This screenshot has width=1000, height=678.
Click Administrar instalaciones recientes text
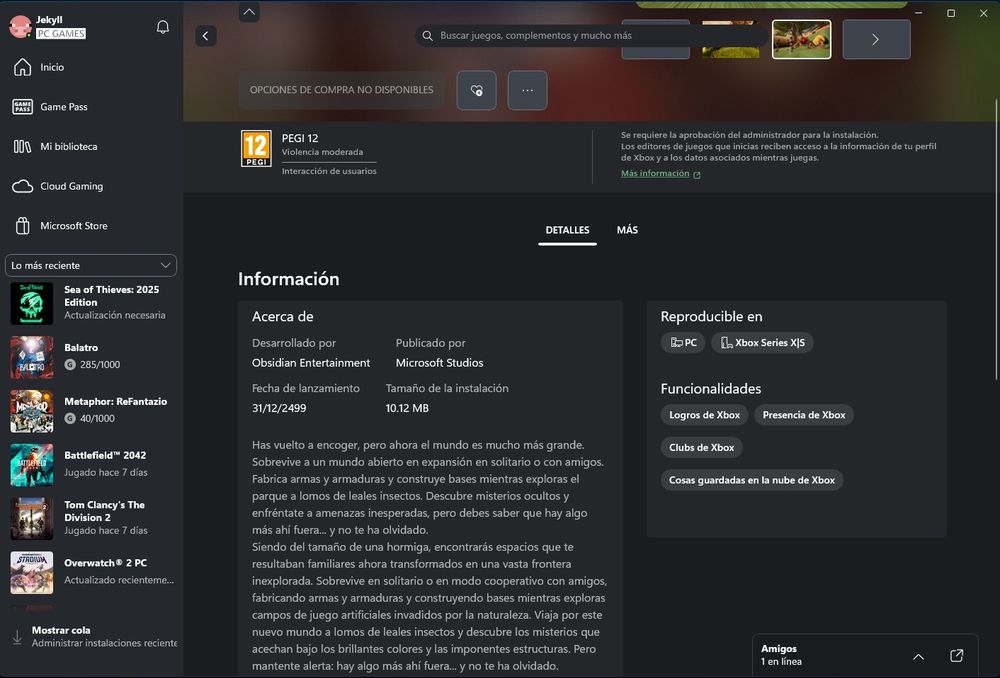coord(105,643)
